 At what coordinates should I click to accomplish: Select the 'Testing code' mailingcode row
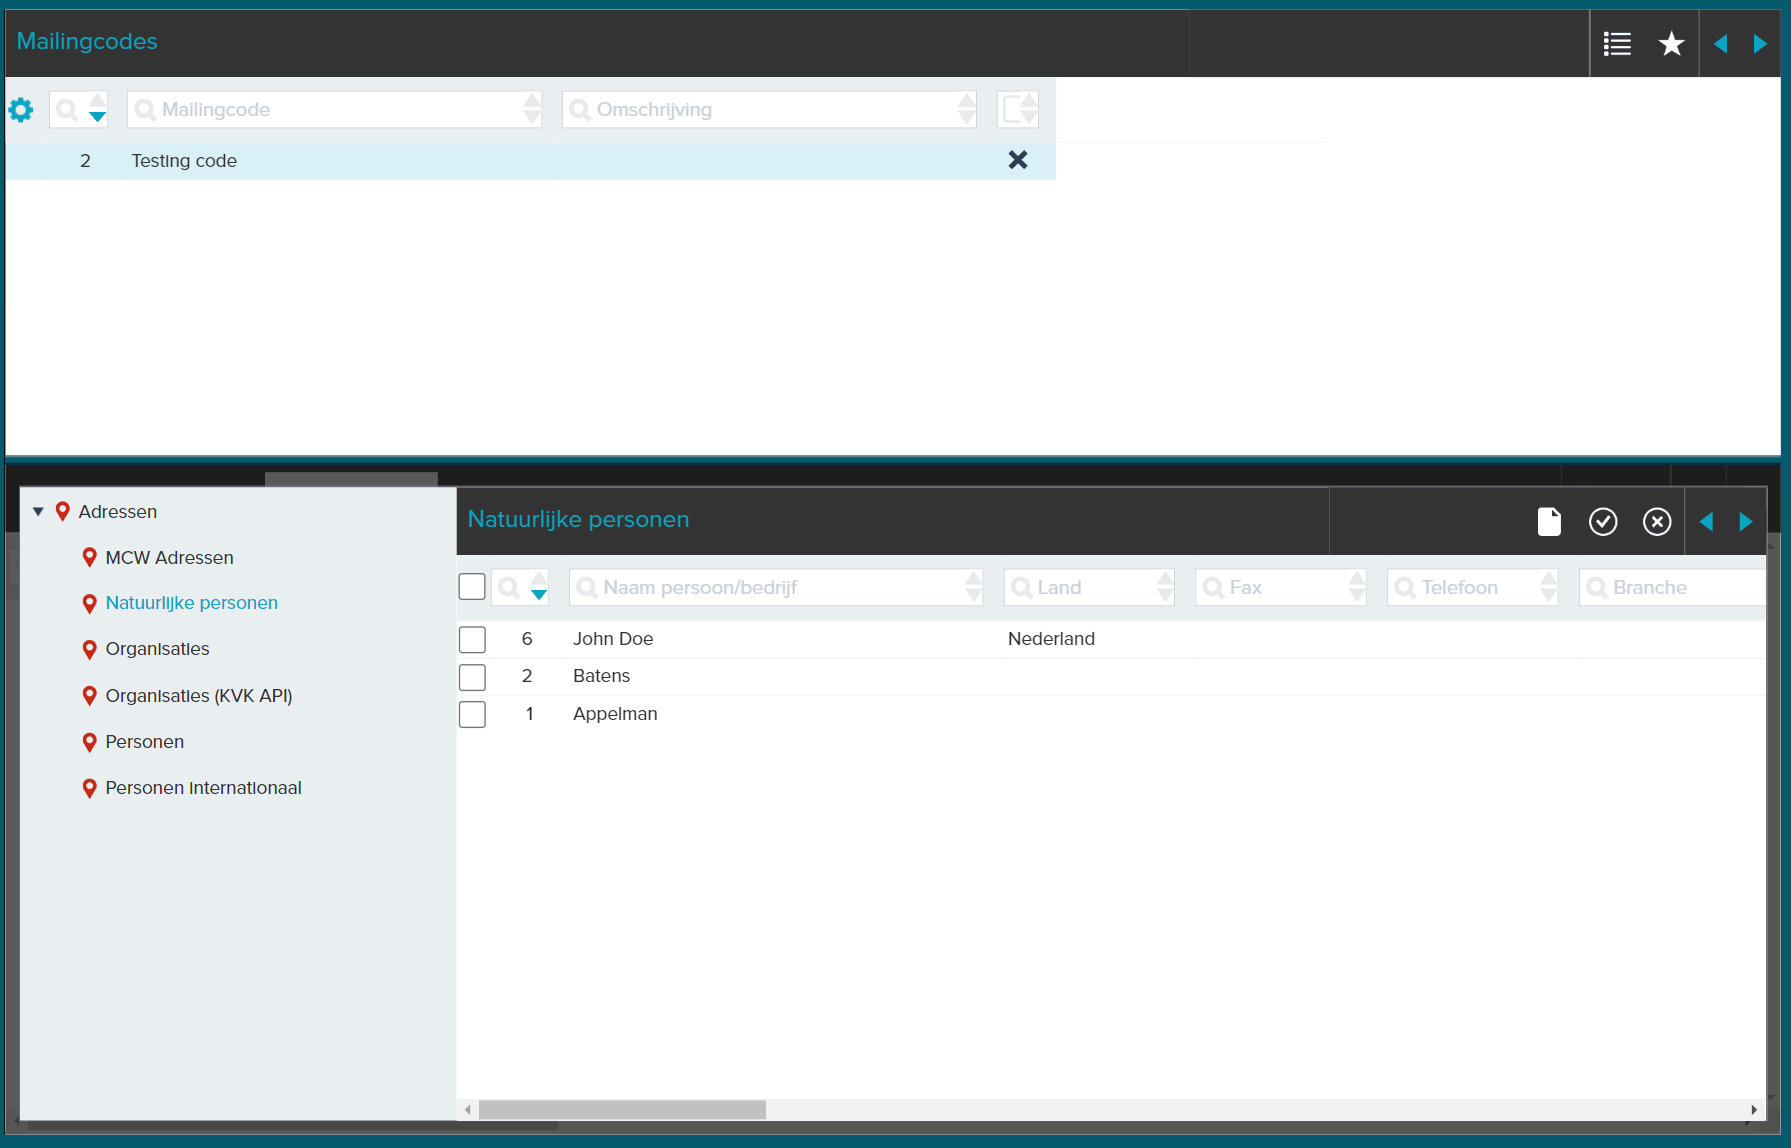pos(531,161)
